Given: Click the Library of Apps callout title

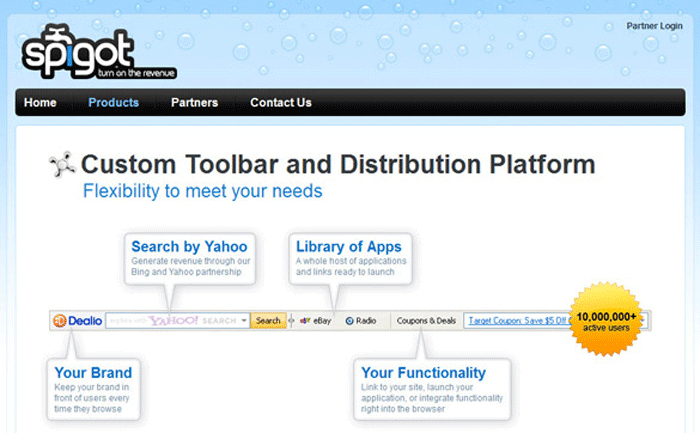Looking at the screenshot, I should click(x=348, y=246).
